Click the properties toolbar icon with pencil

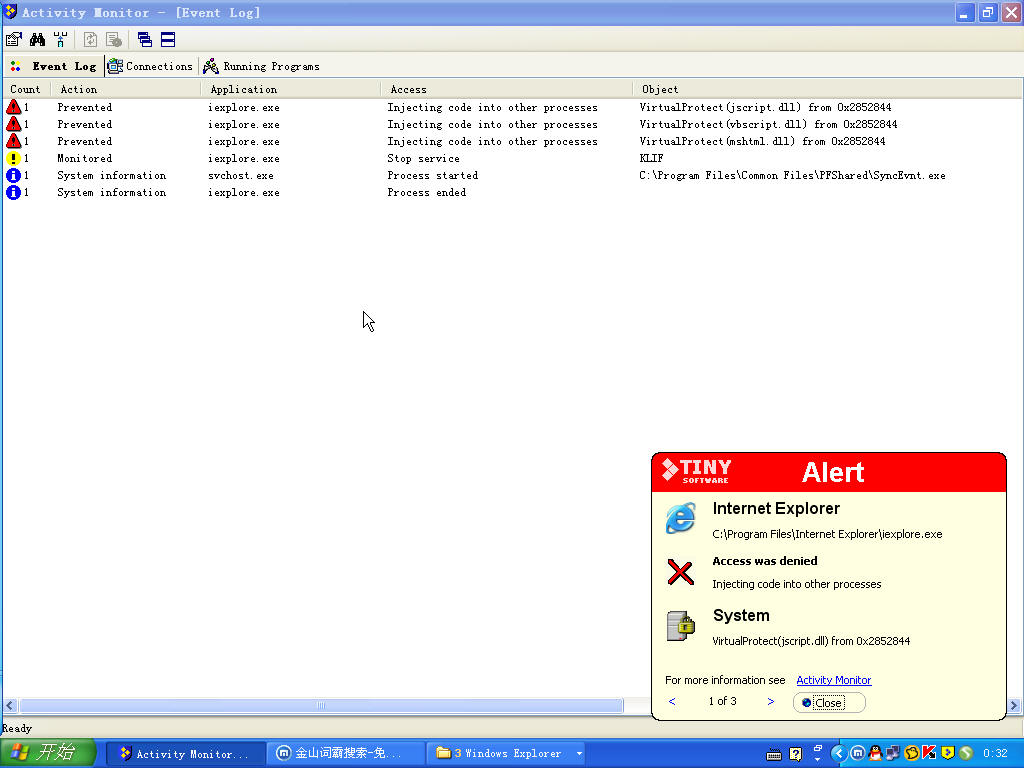click(x=14, y=40)
